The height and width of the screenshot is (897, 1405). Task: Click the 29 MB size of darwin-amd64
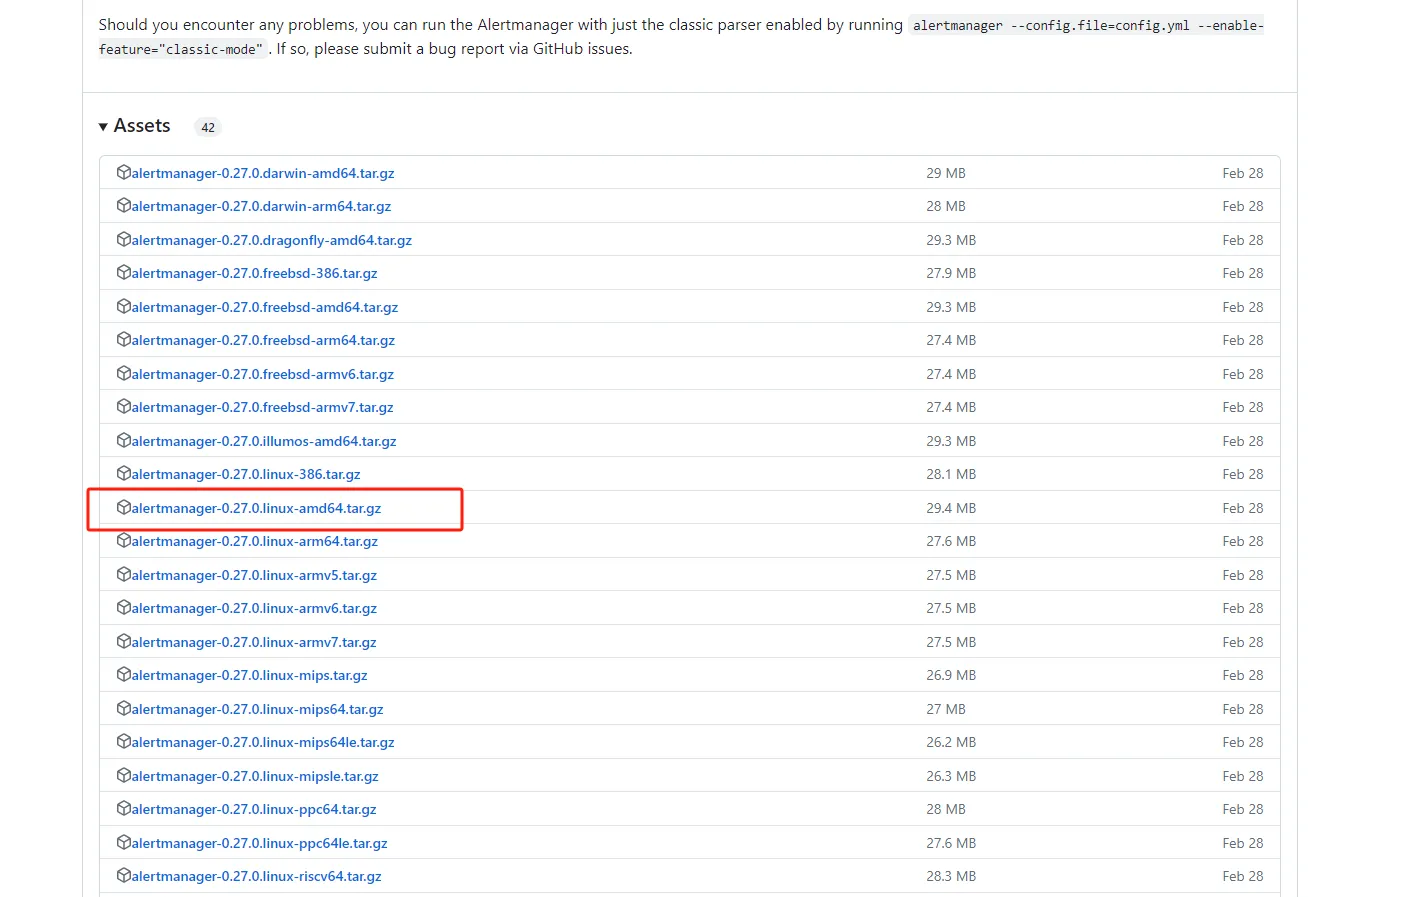point(946,173)
